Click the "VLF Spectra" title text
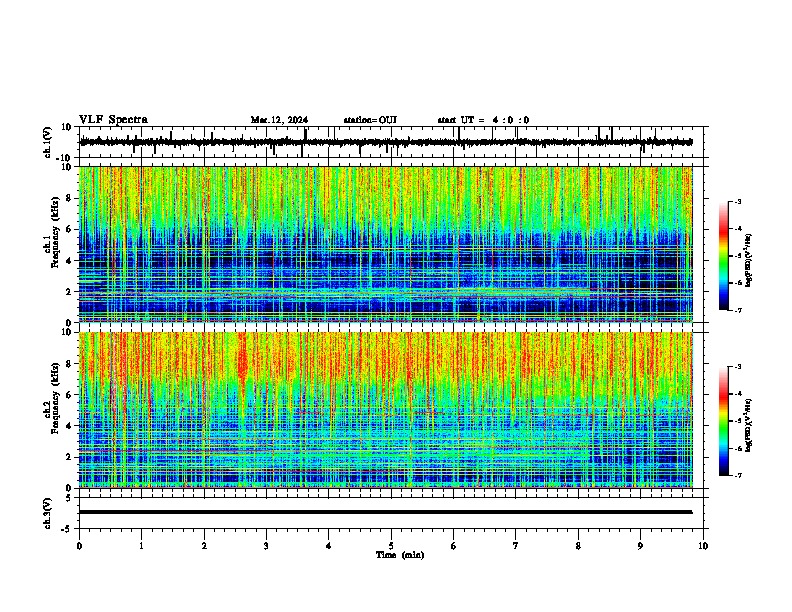The height and width of the screenshot is (612, 792). tap(113, 120)
